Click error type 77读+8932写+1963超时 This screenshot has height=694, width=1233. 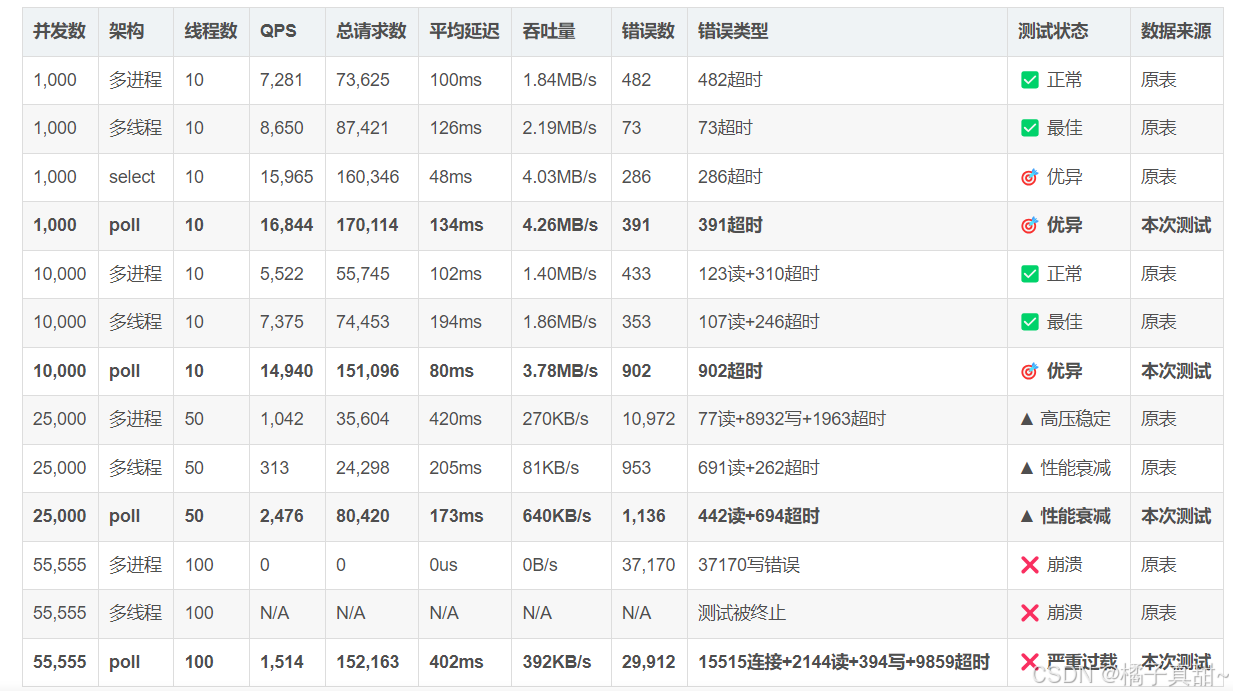tap(792, 419)
